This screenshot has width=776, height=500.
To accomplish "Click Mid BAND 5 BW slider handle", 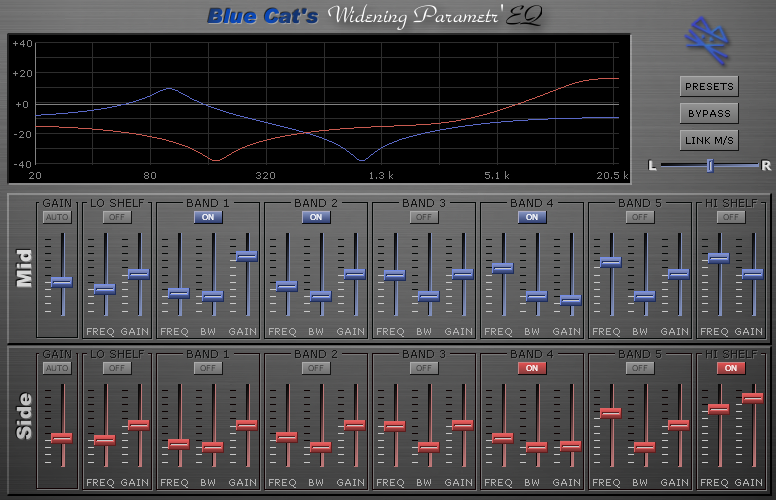I will point(645,296).
